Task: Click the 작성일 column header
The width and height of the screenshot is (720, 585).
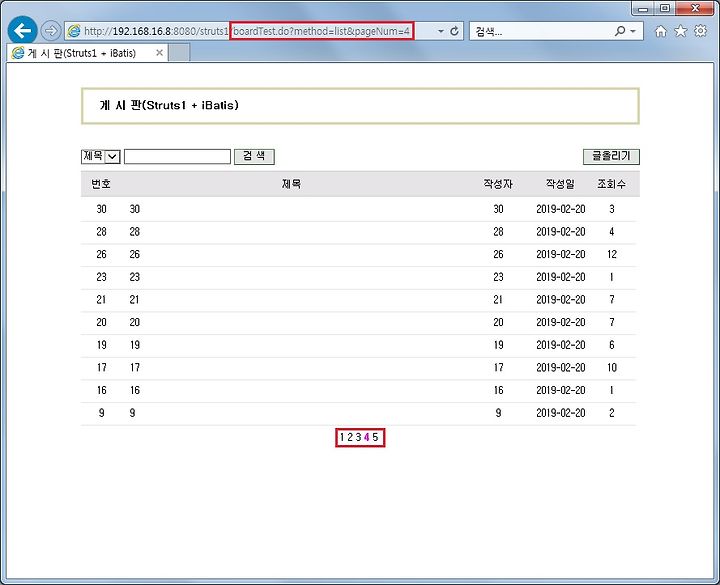Action: point(560,184)
